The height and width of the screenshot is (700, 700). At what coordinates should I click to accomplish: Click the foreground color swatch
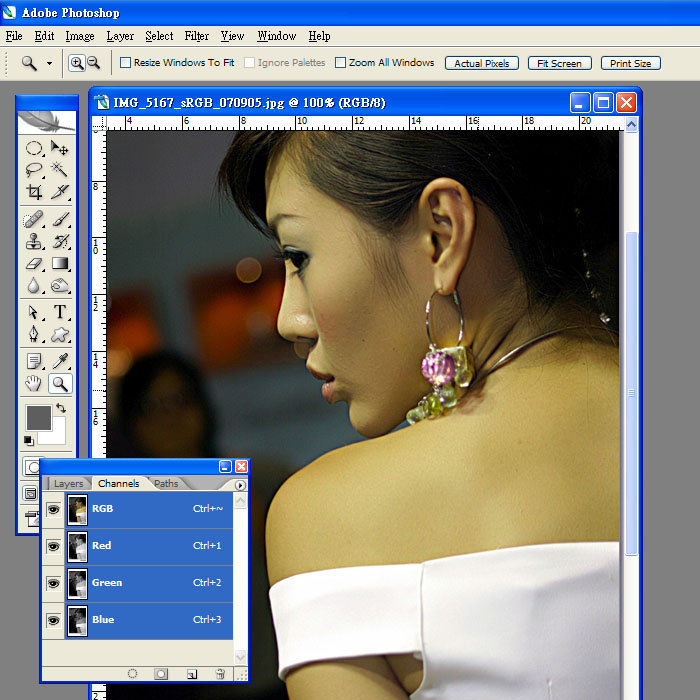[x=38, y=417]
